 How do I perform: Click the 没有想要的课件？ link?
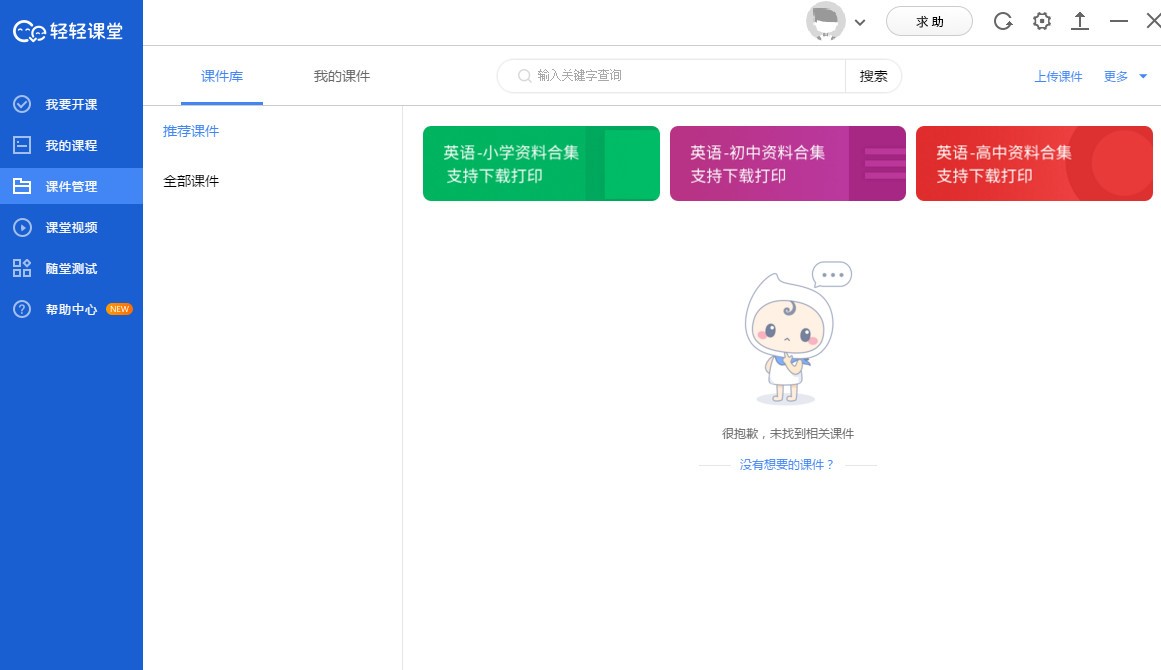point(787,464)
